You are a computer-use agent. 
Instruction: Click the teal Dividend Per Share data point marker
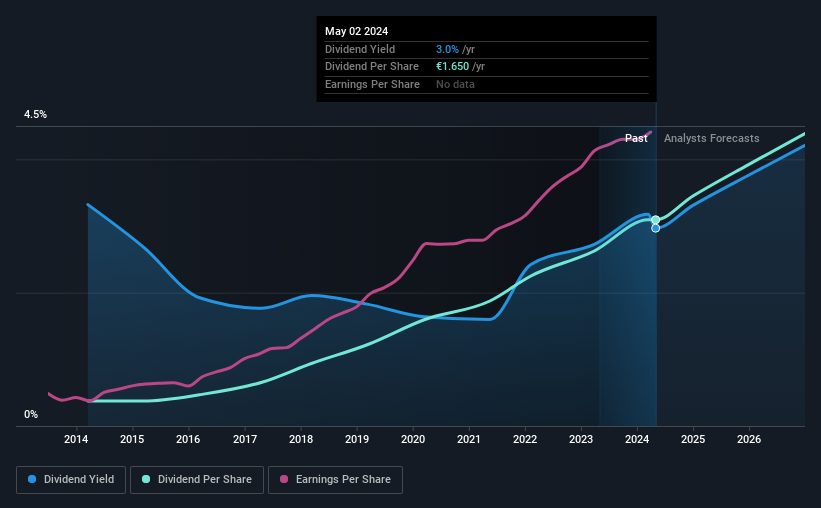[x=656, y=220]
